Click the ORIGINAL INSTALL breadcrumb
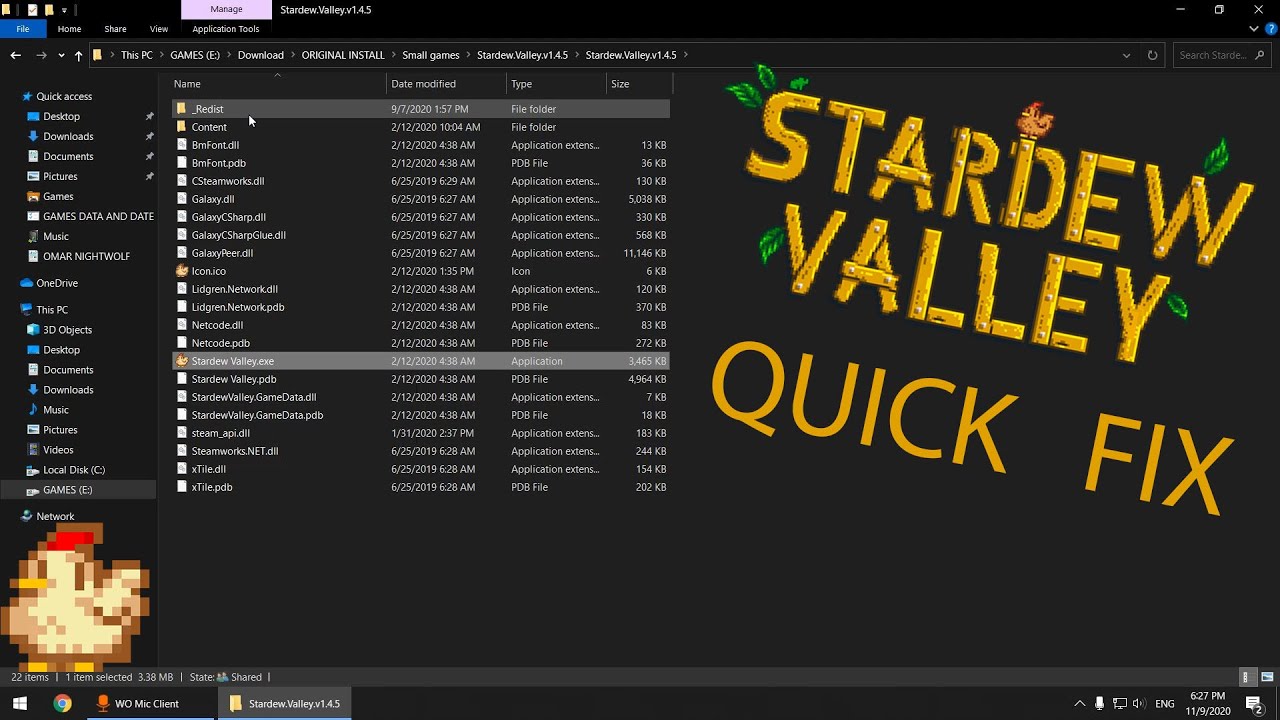 tap(343, 55)
